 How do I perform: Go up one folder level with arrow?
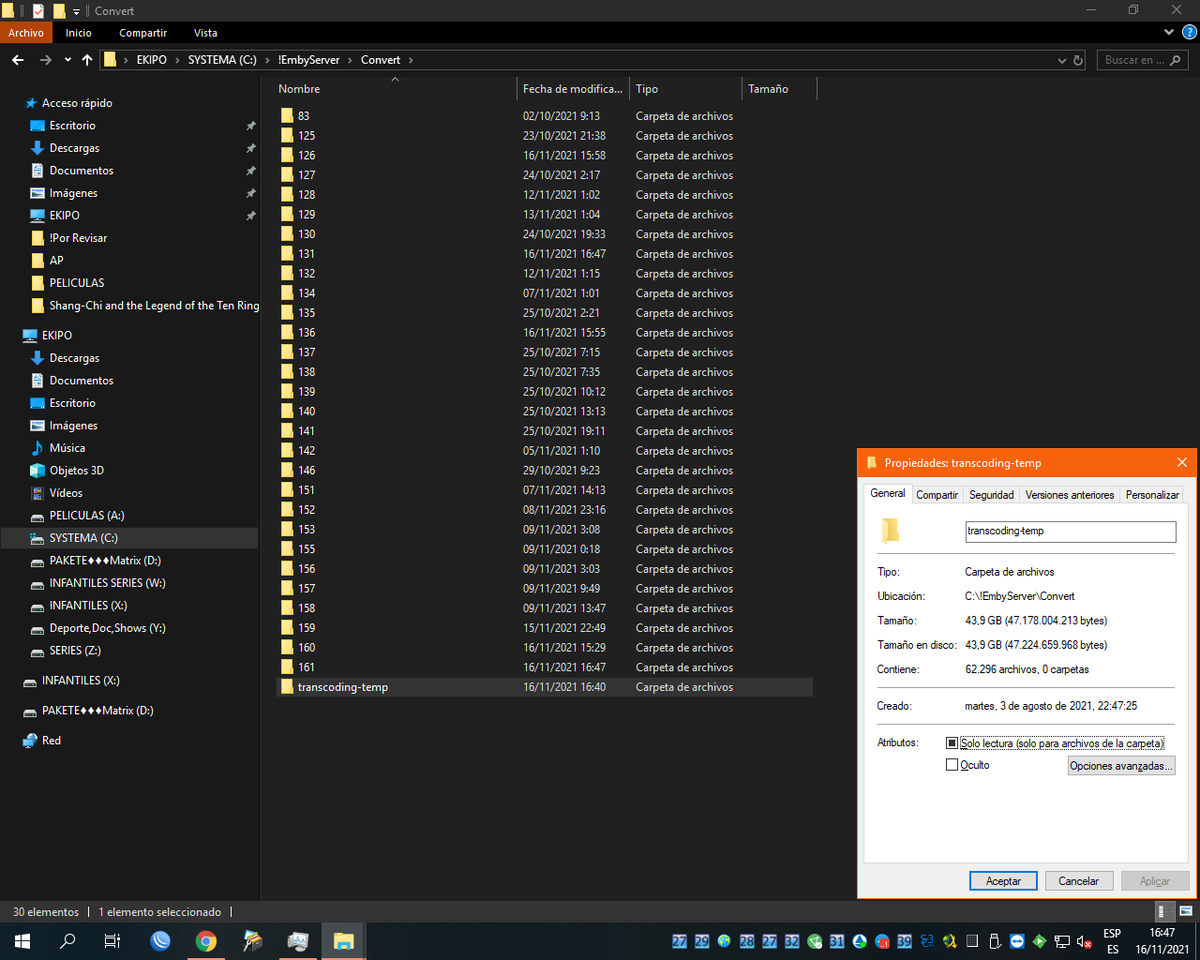coord(87,60)
